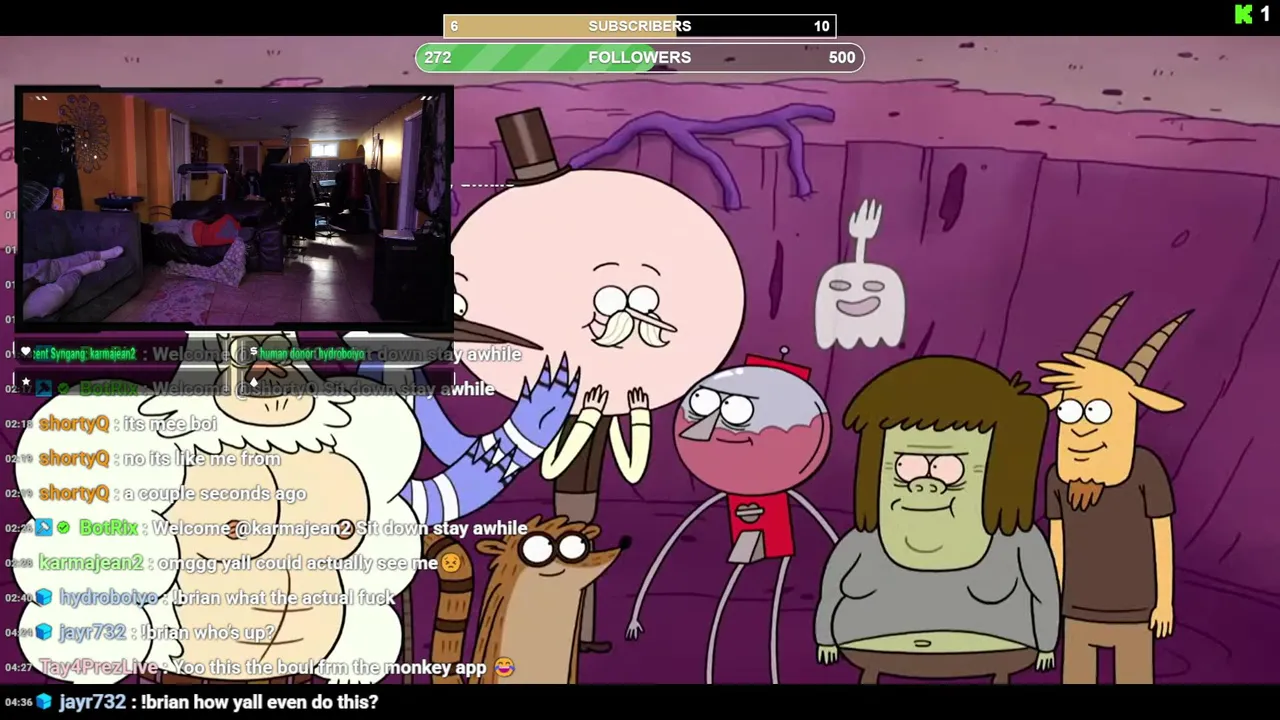1280x720 pixels.
Task: Click the current subscriber count 6
Action: 454,26
